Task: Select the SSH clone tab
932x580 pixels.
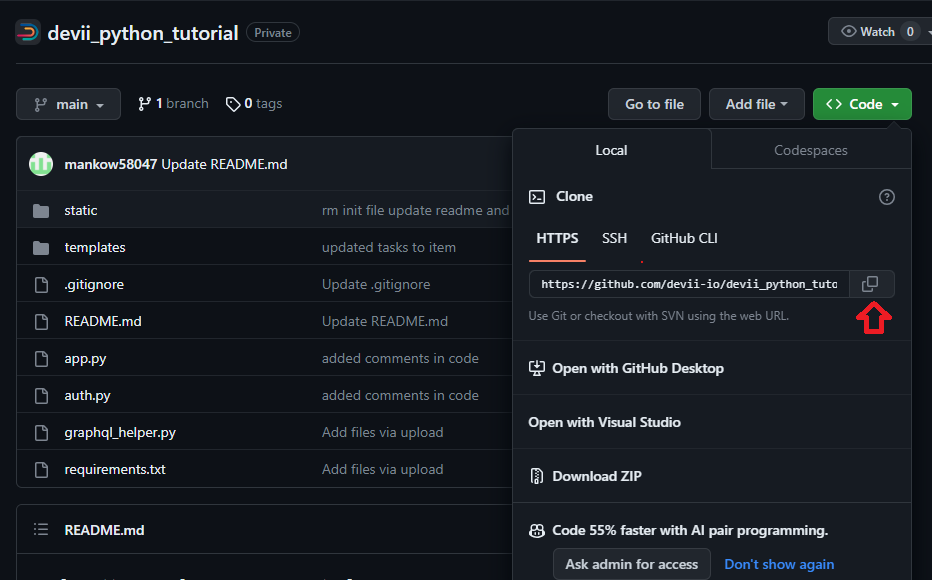Action: [614, 238]
